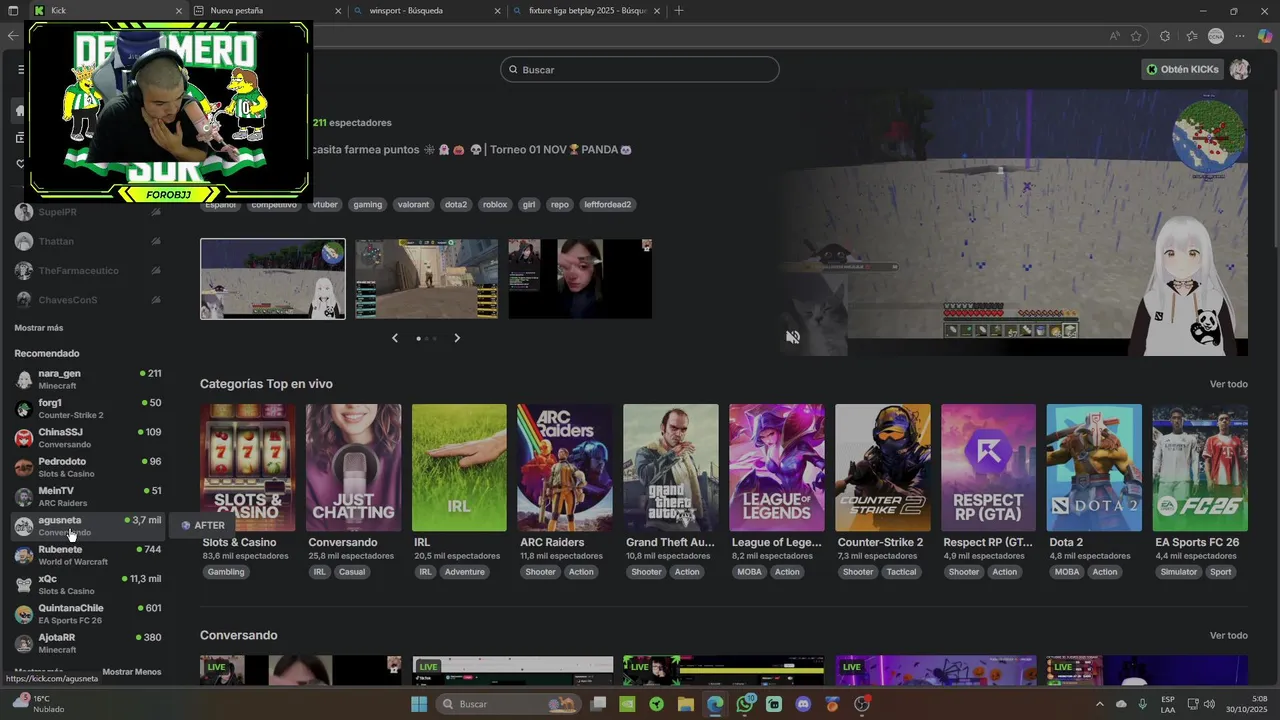
Task: Expand followed channels with Mostrar más
Action: (x=39, y=328)
